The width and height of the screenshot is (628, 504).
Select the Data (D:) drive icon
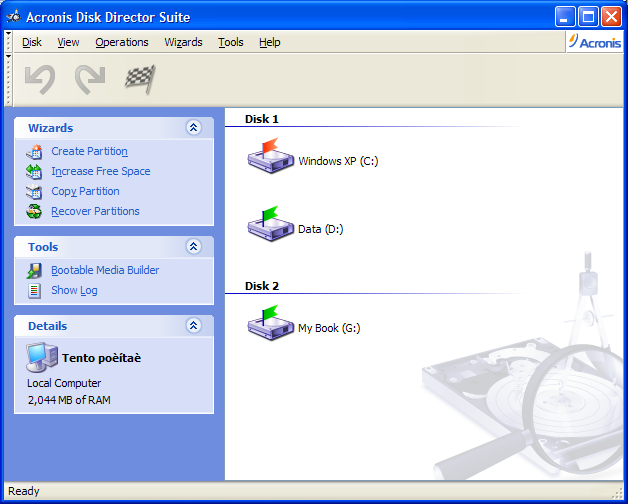coord(270,224)
